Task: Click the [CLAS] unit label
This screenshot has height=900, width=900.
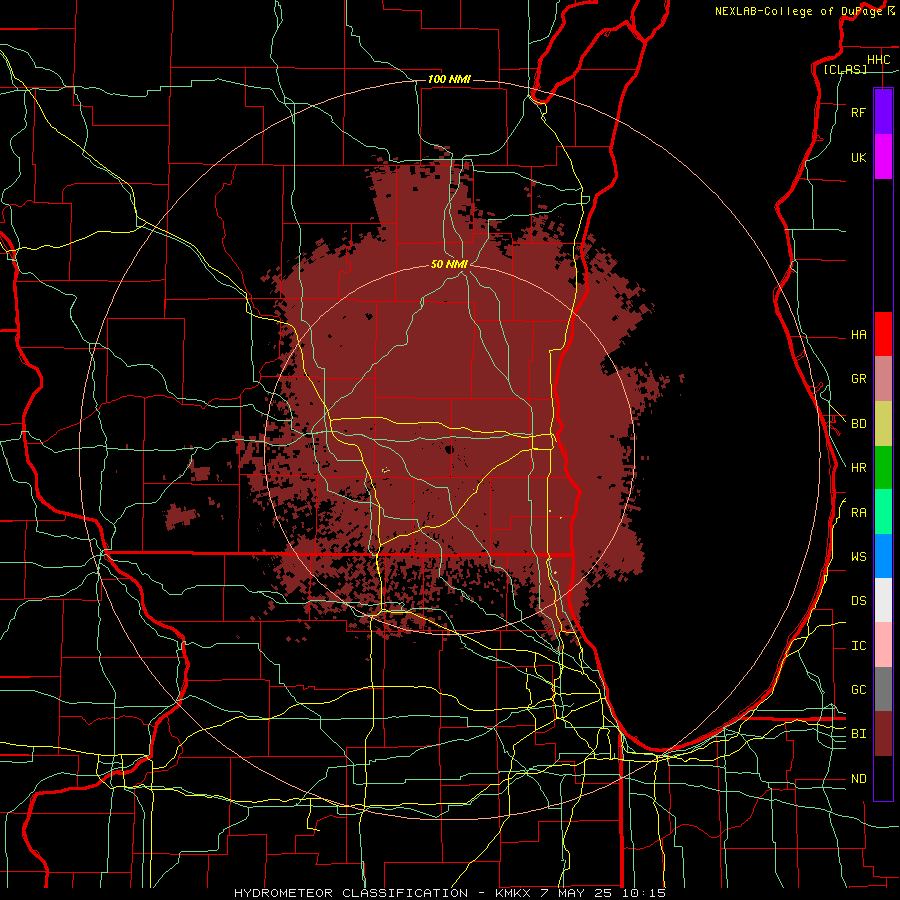Action: coord(845,69)
